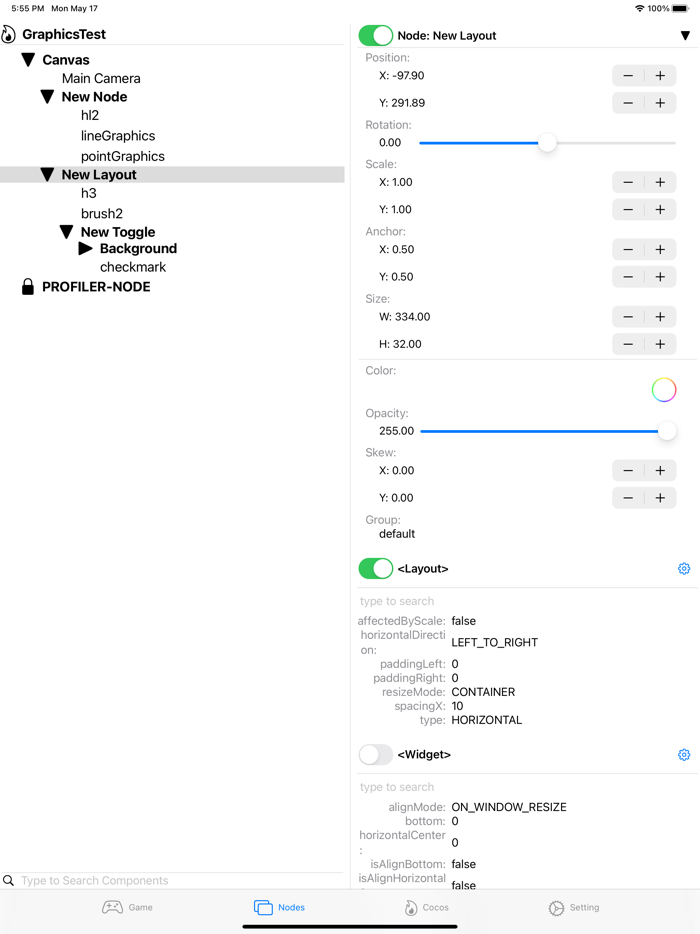This screenshot has width=700, height=934.
Task: Decrease Size W with the minus button
Action: point(628,317)
